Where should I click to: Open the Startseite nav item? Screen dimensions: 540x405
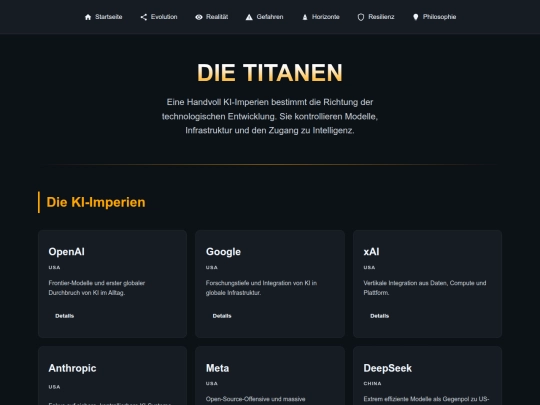tap(103, 17)
